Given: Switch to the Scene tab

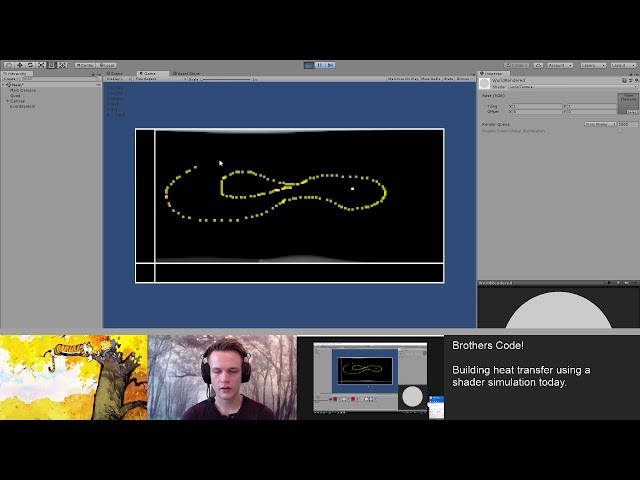Looking at the screenshot, I should point(116,73).
